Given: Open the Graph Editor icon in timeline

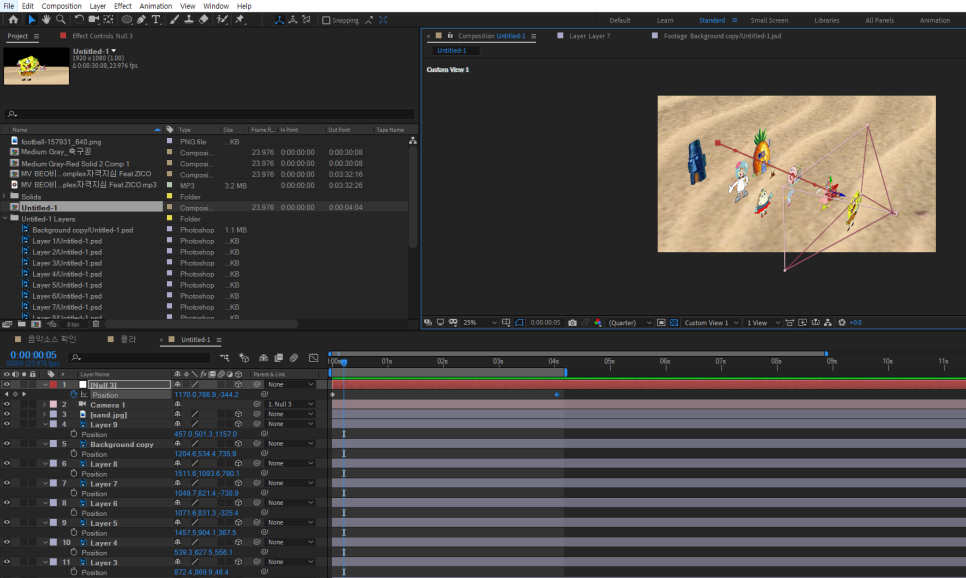Looking at the screenshot, I should [314, 357].
